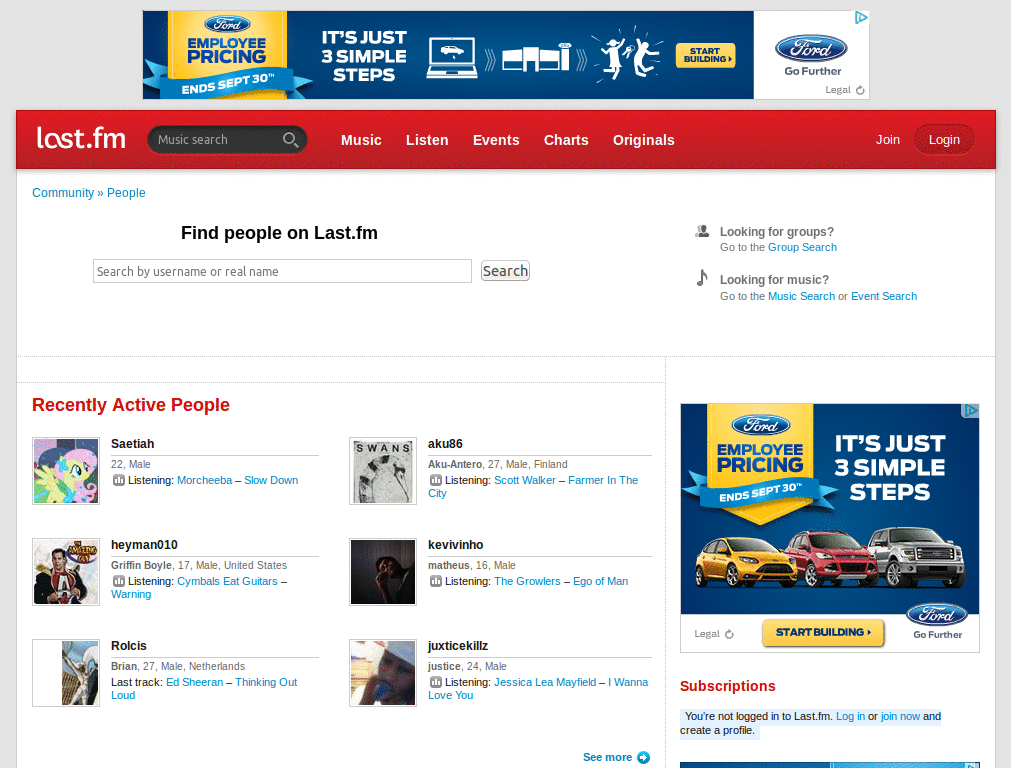Open the Music Search link
This screenshot has height=768, width=1024.
tap(801, 296)
